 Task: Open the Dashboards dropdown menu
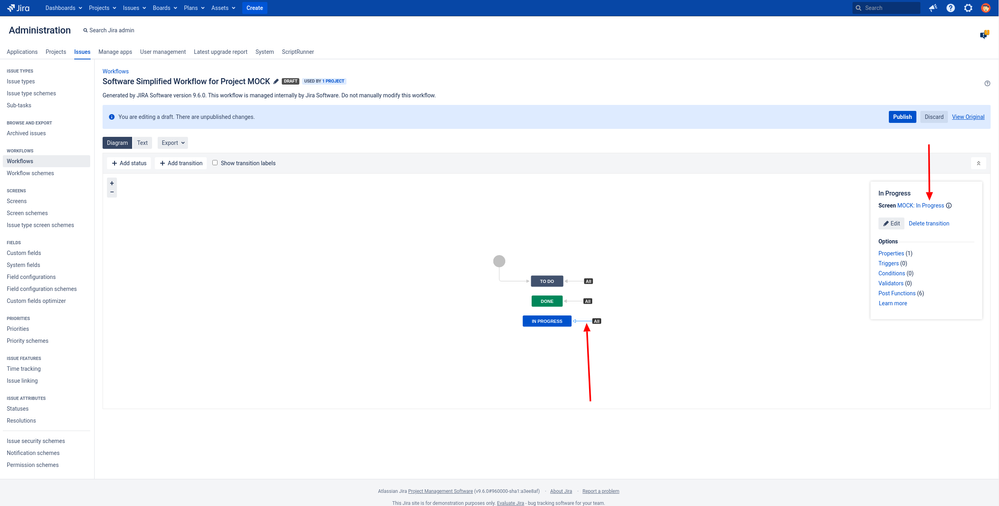64,8
